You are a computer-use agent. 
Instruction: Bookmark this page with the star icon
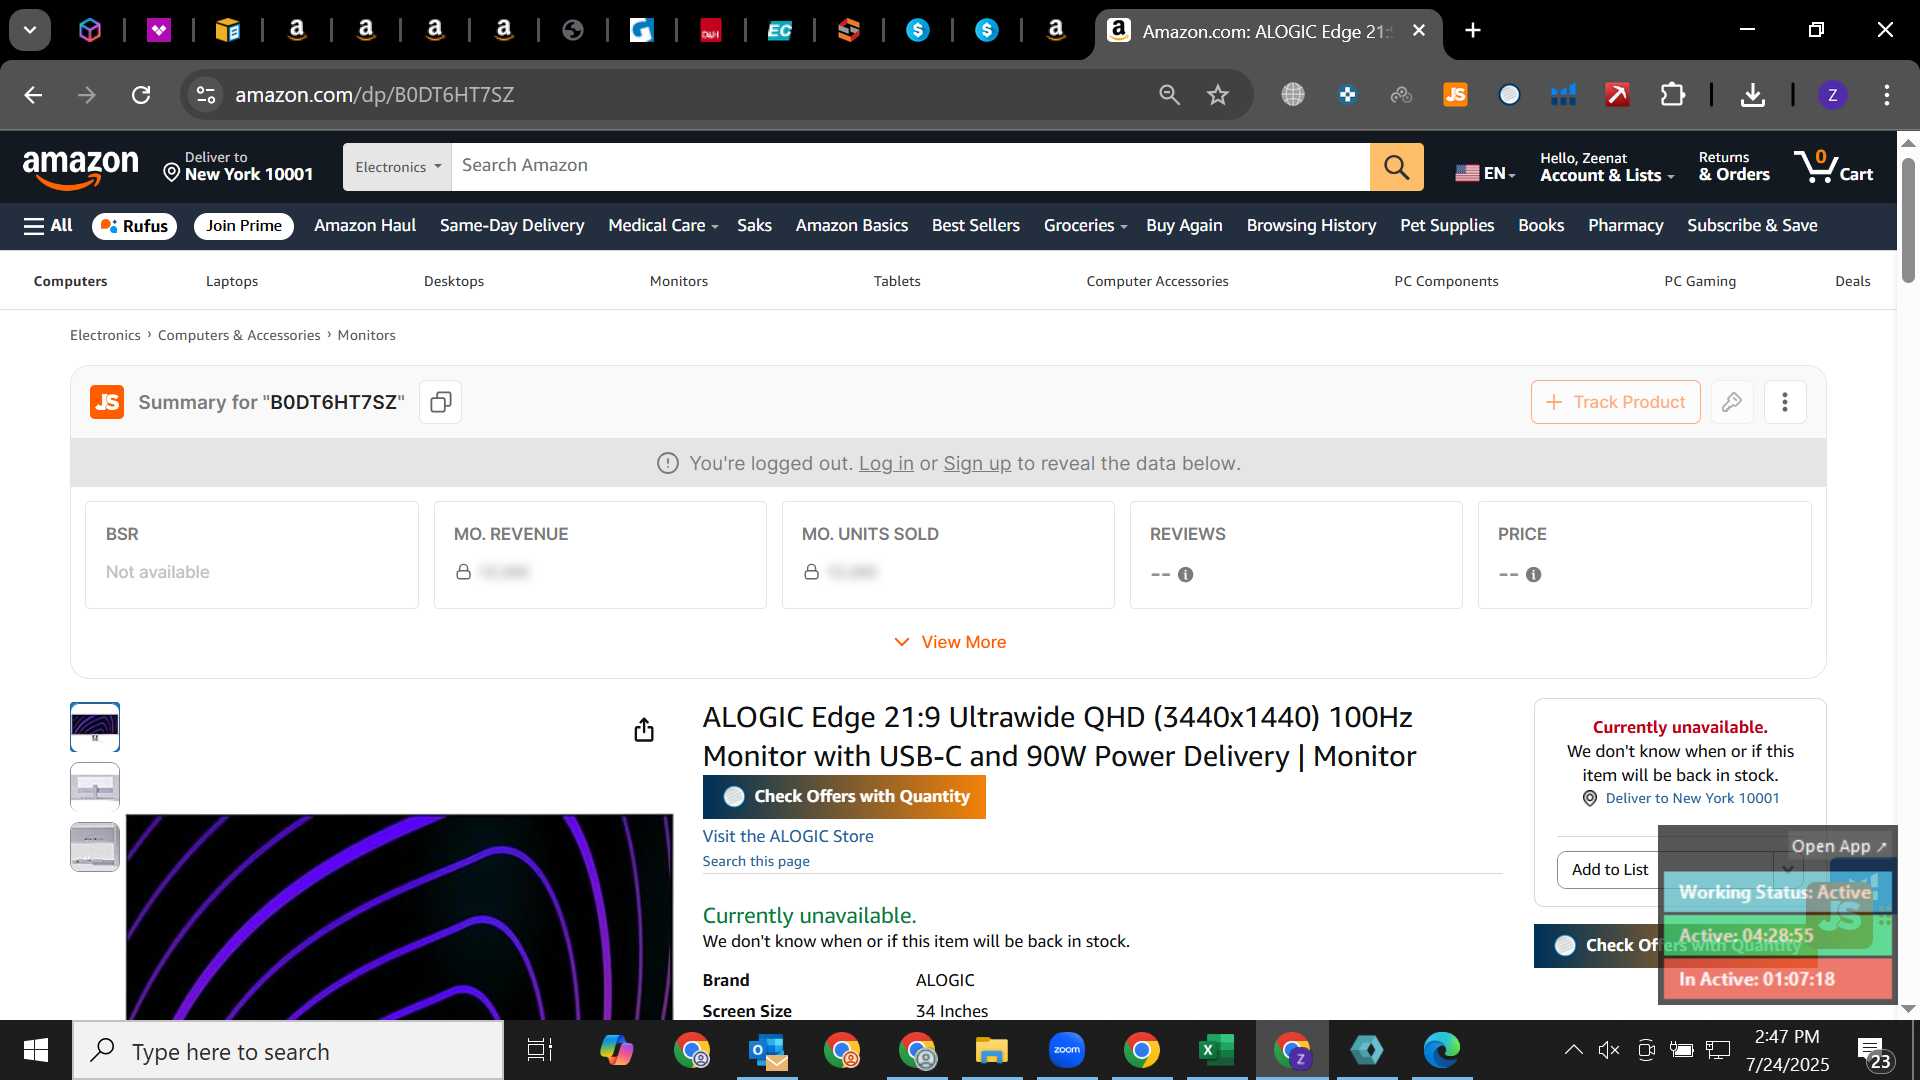[x=1217, y=95]
